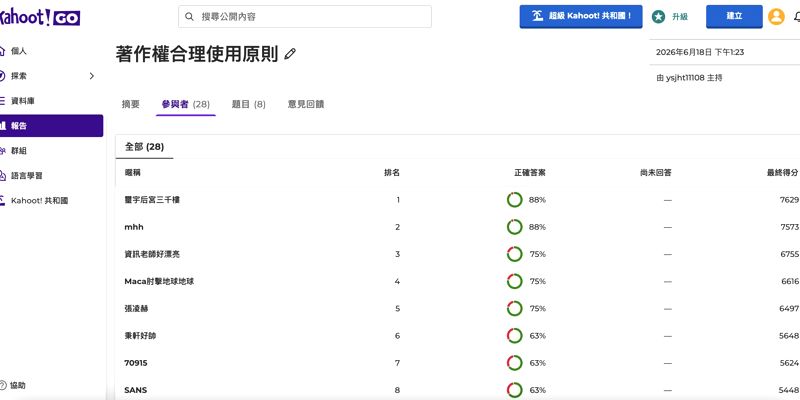The width and height of the screenshot is (800, 400).
Task: Click the search public content field
Action: pos(305,17)
